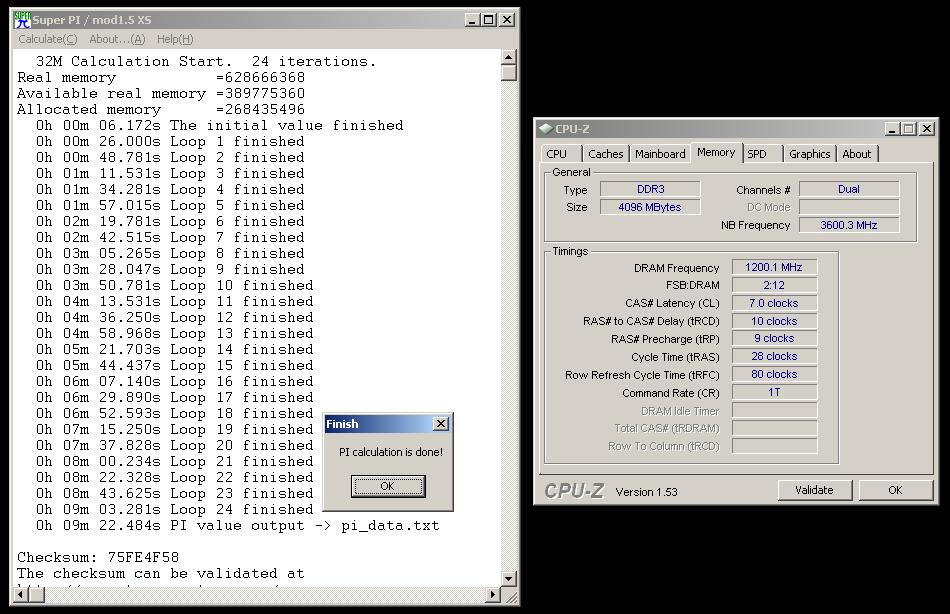This screenshot has width=950, height=614.
Task: Click the 'Loop 12 finished' line
Action: 174,318
